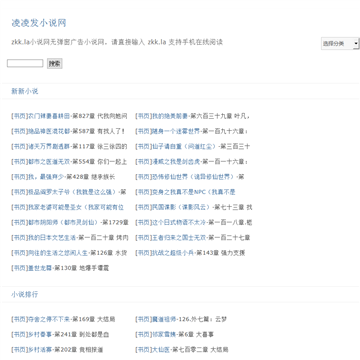Image resolution: width=360 pixels, height=360 pixels.
Task: Click [书页] beside chapter 第143章
Action: (x=143, y=253)
